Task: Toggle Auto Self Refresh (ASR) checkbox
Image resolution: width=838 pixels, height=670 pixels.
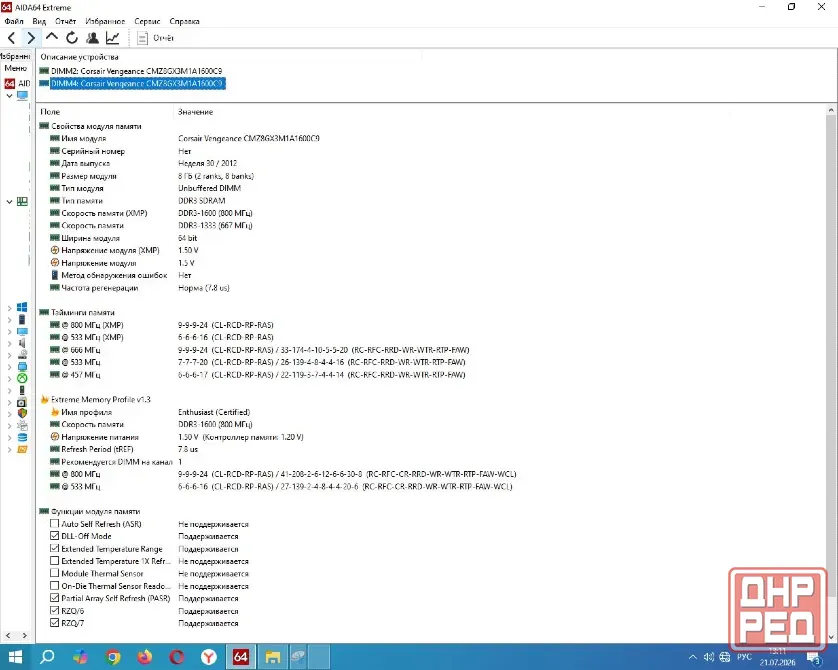Action: (55, 524)
